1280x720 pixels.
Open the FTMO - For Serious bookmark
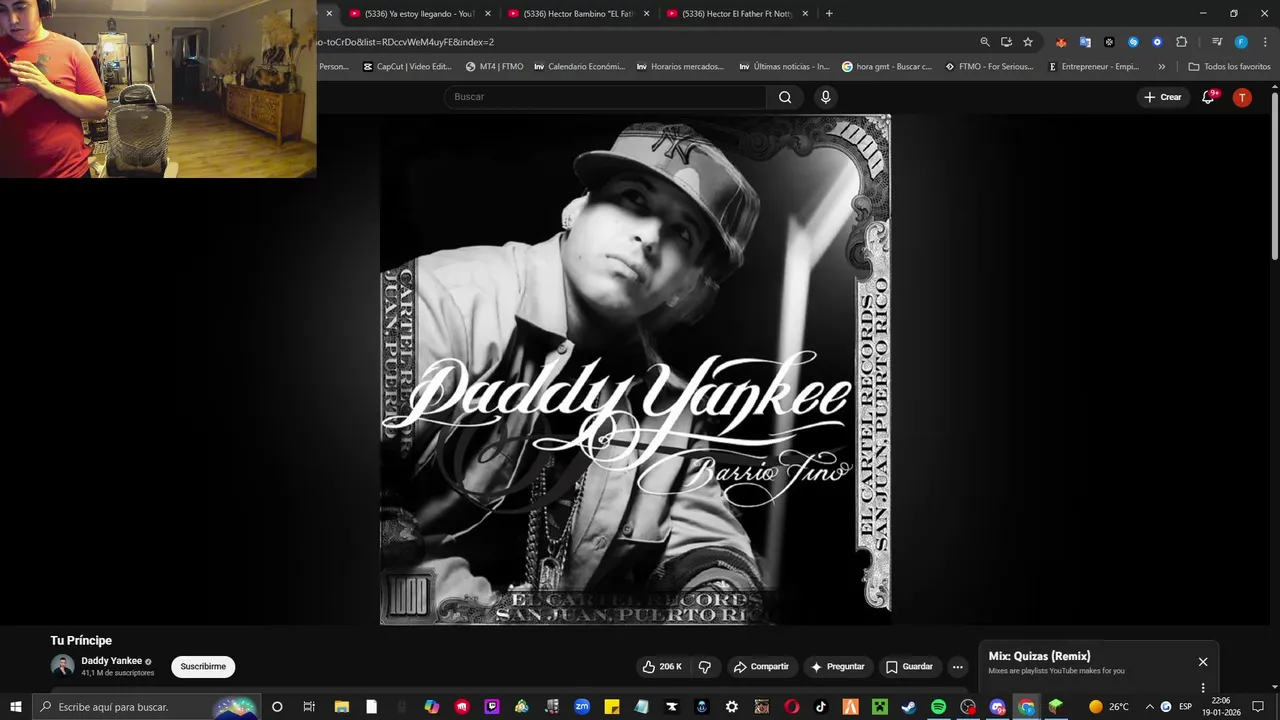(989, 67)
